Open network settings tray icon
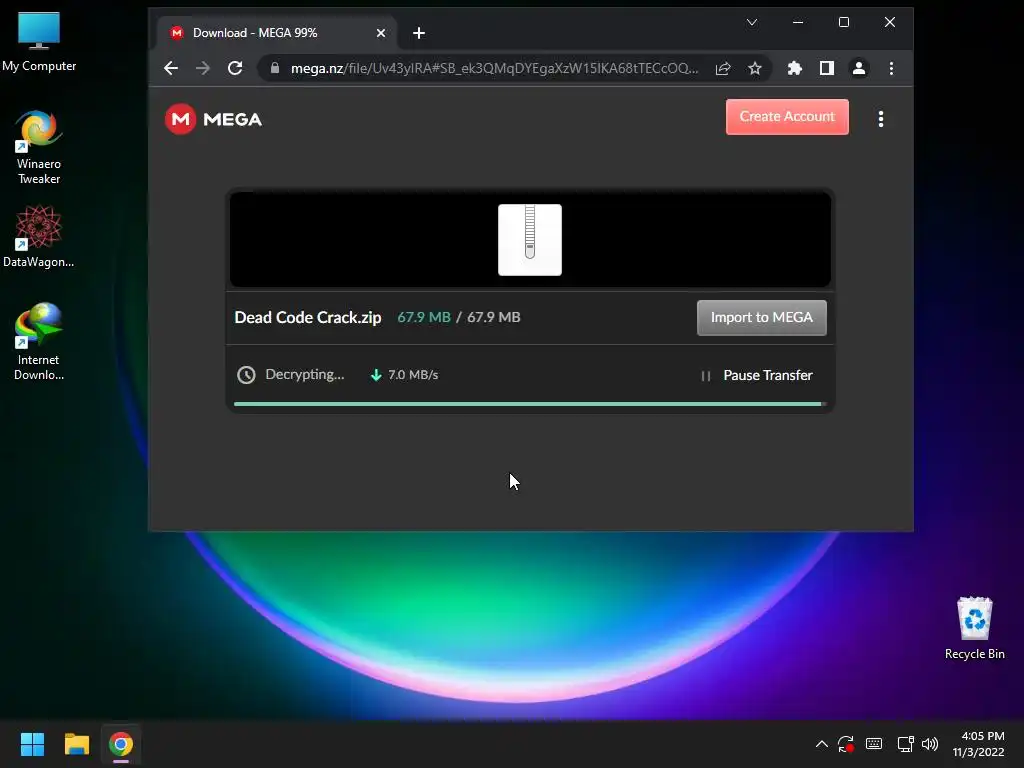The width and height of the screenshot is (1024, 768). 905,744
